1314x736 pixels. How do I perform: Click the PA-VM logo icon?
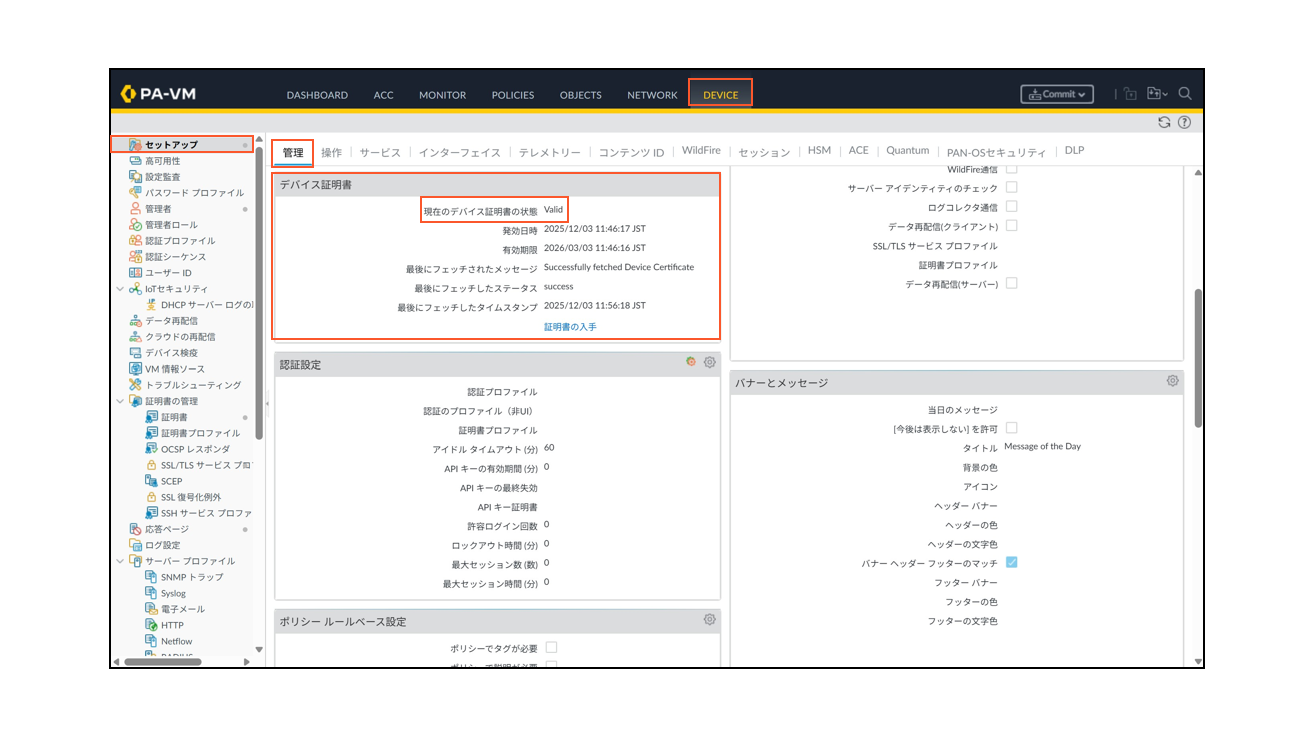tap(128, 94)
